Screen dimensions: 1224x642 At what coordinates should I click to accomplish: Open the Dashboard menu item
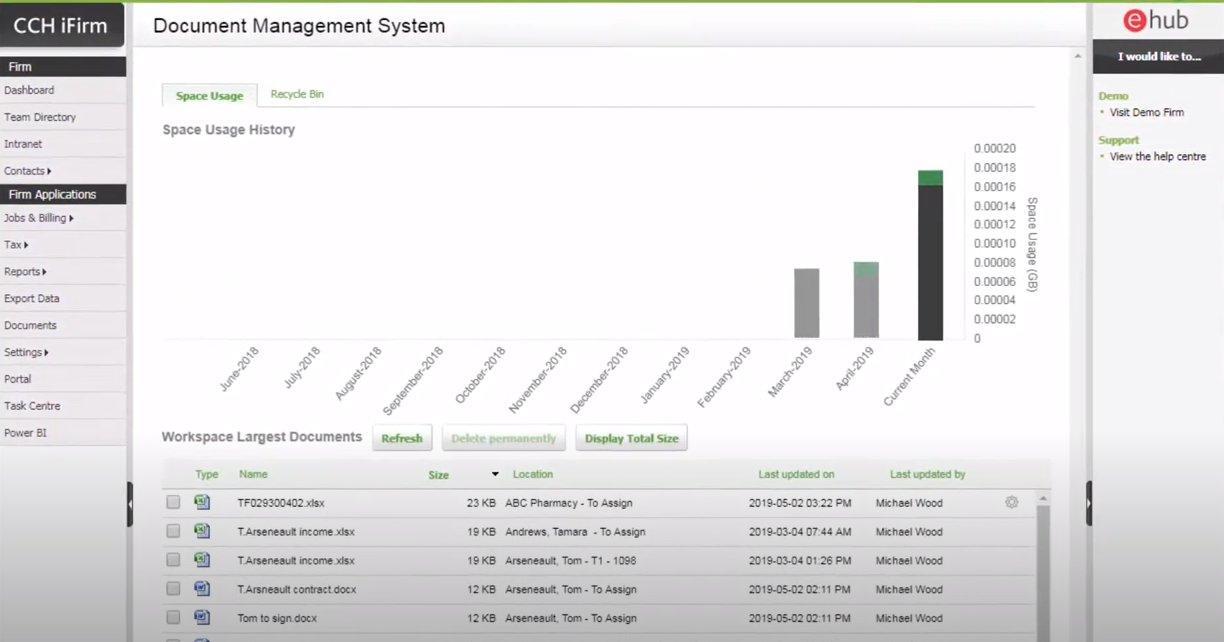coord(29,90)
